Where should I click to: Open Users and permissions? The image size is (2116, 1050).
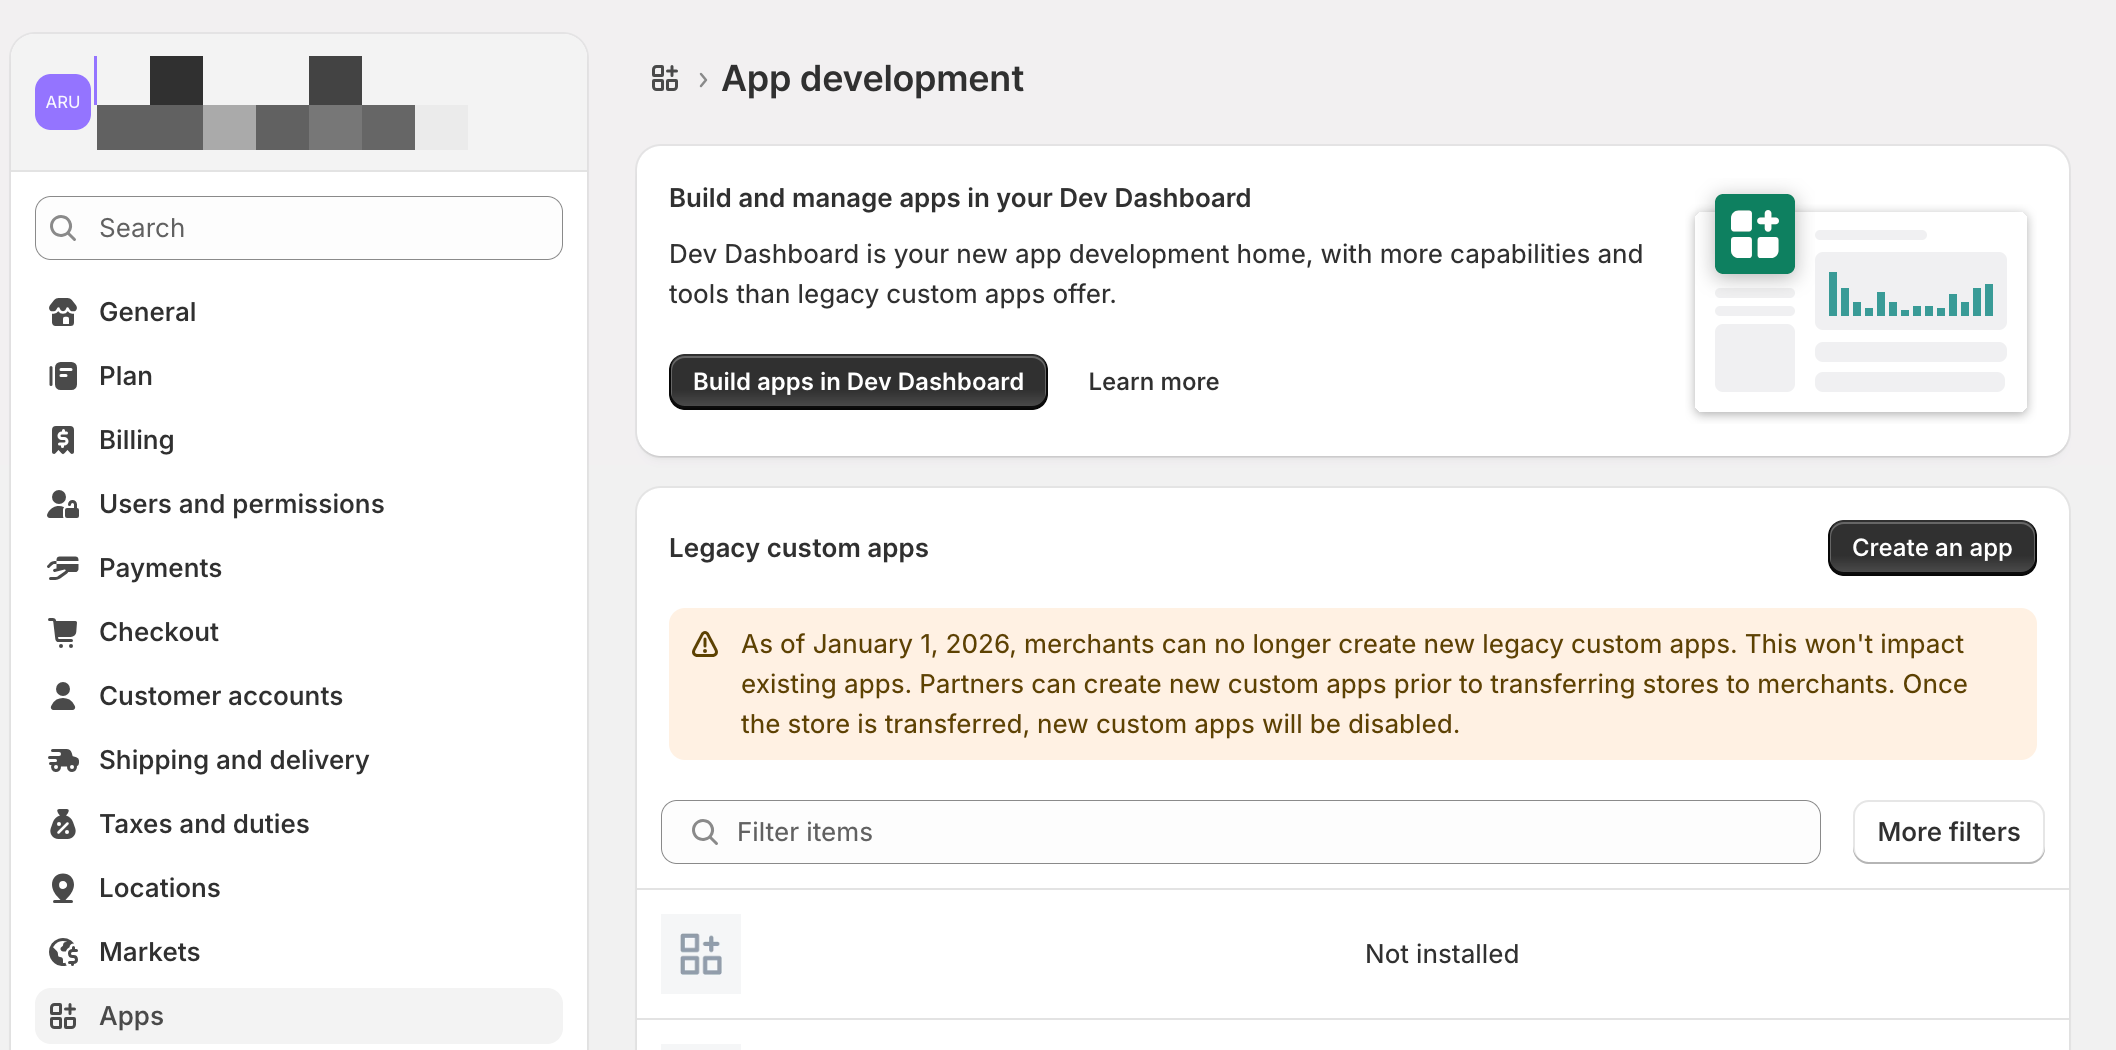click(299, 504)
